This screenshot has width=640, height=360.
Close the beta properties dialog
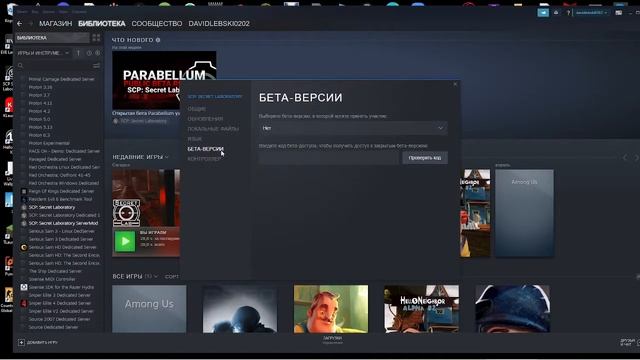455,84
